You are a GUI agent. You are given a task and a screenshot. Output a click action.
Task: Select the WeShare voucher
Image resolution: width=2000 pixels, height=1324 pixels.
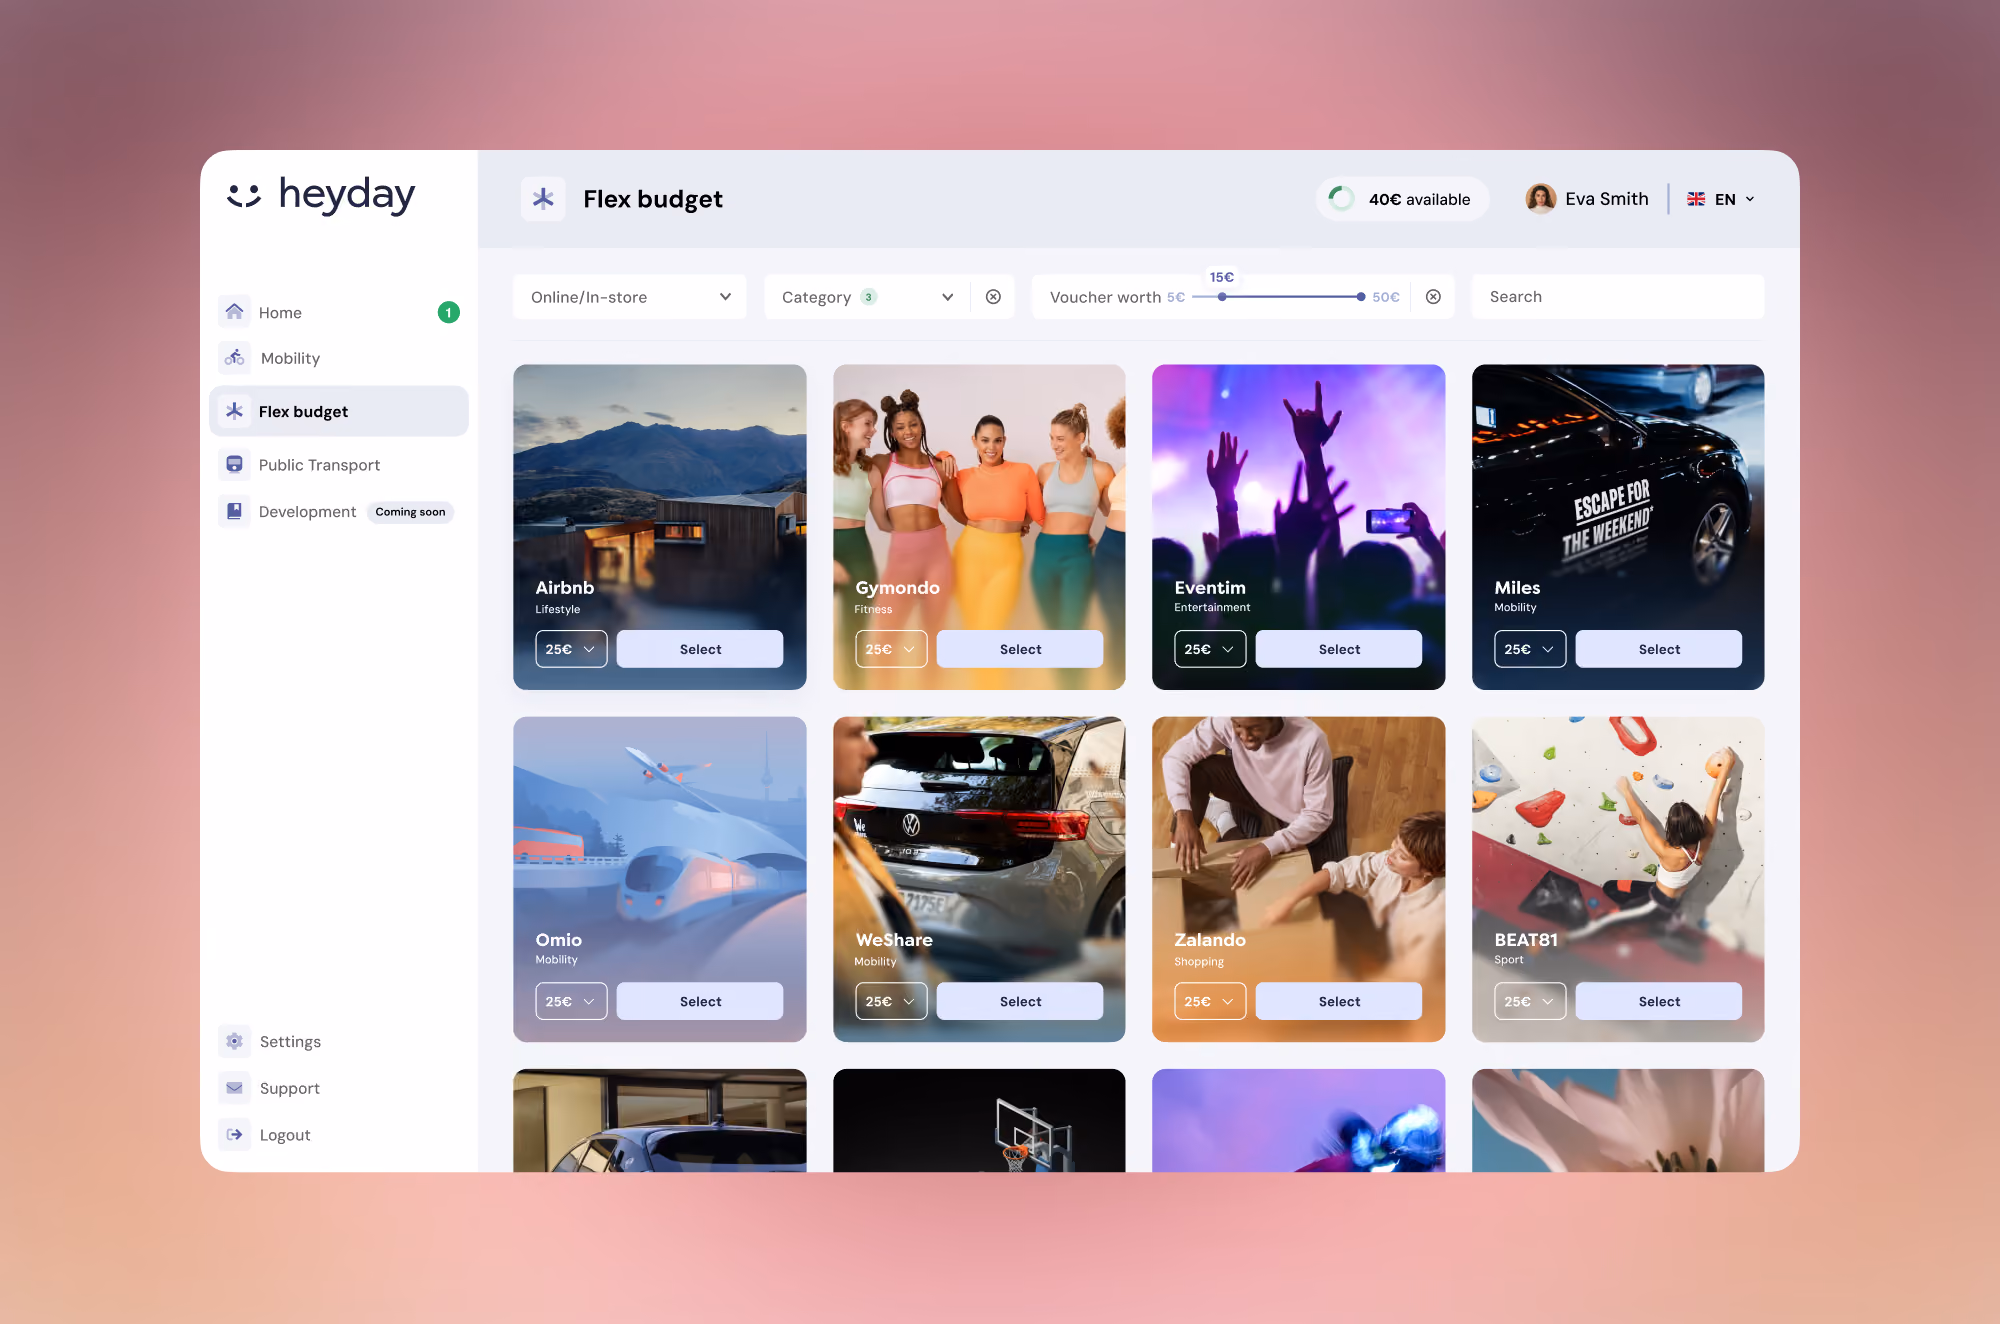[x=1020, y=1001]
